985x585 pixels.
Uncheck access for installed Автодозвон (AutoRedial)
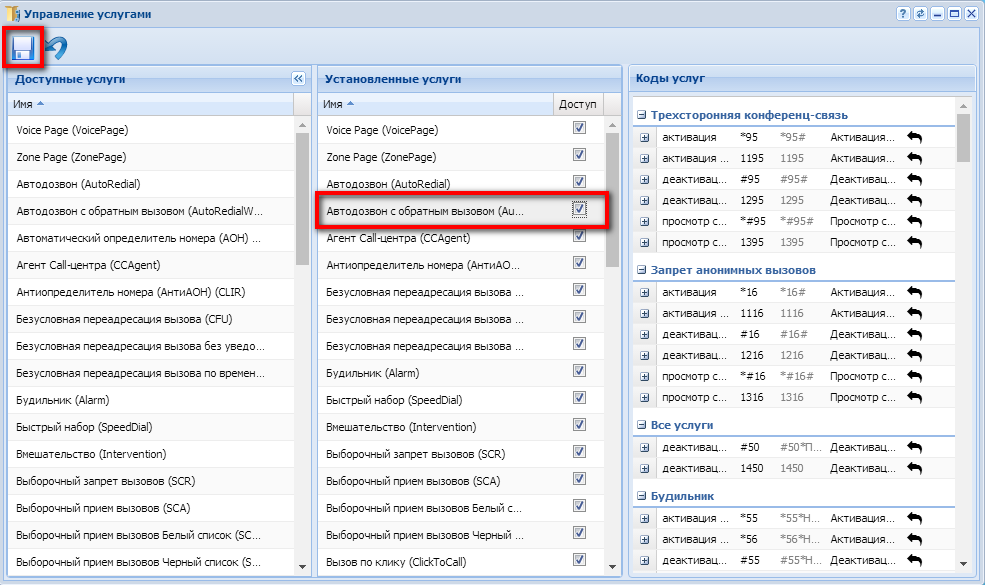pos(579,182)
